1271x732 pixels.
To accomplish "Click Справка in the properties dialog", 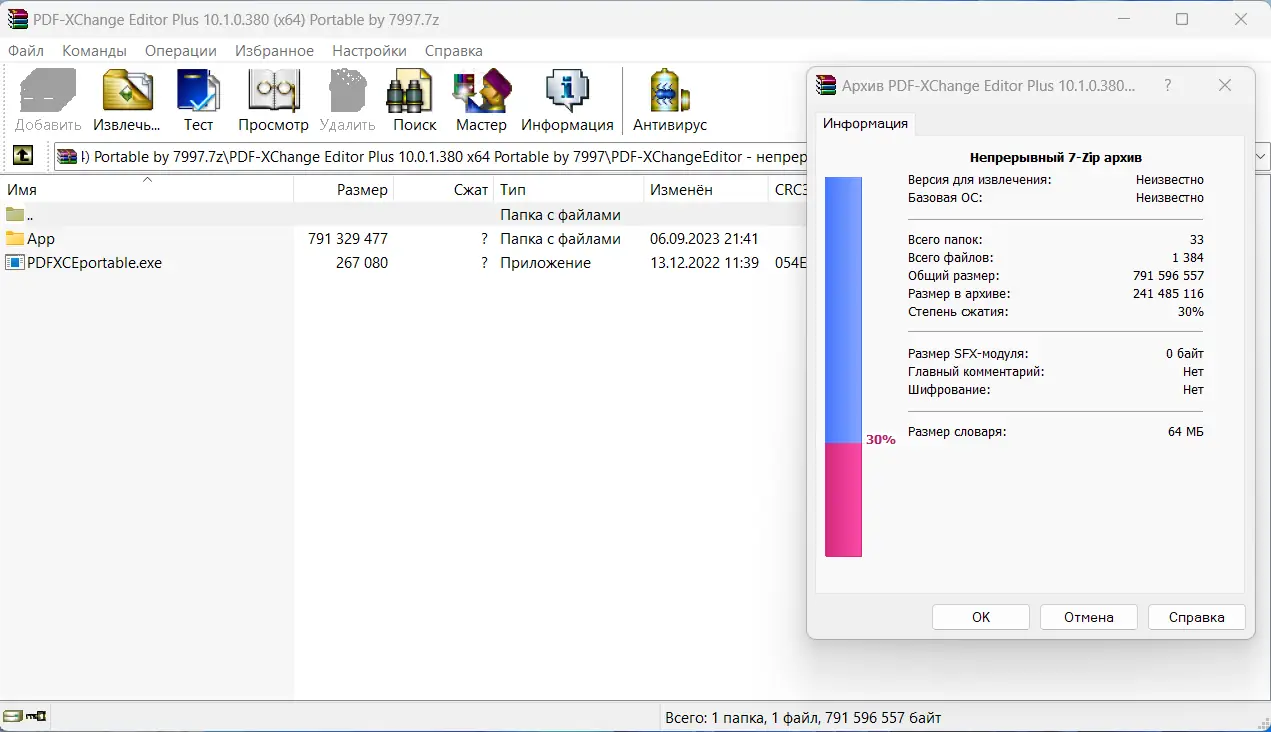I will (1196, 616).
